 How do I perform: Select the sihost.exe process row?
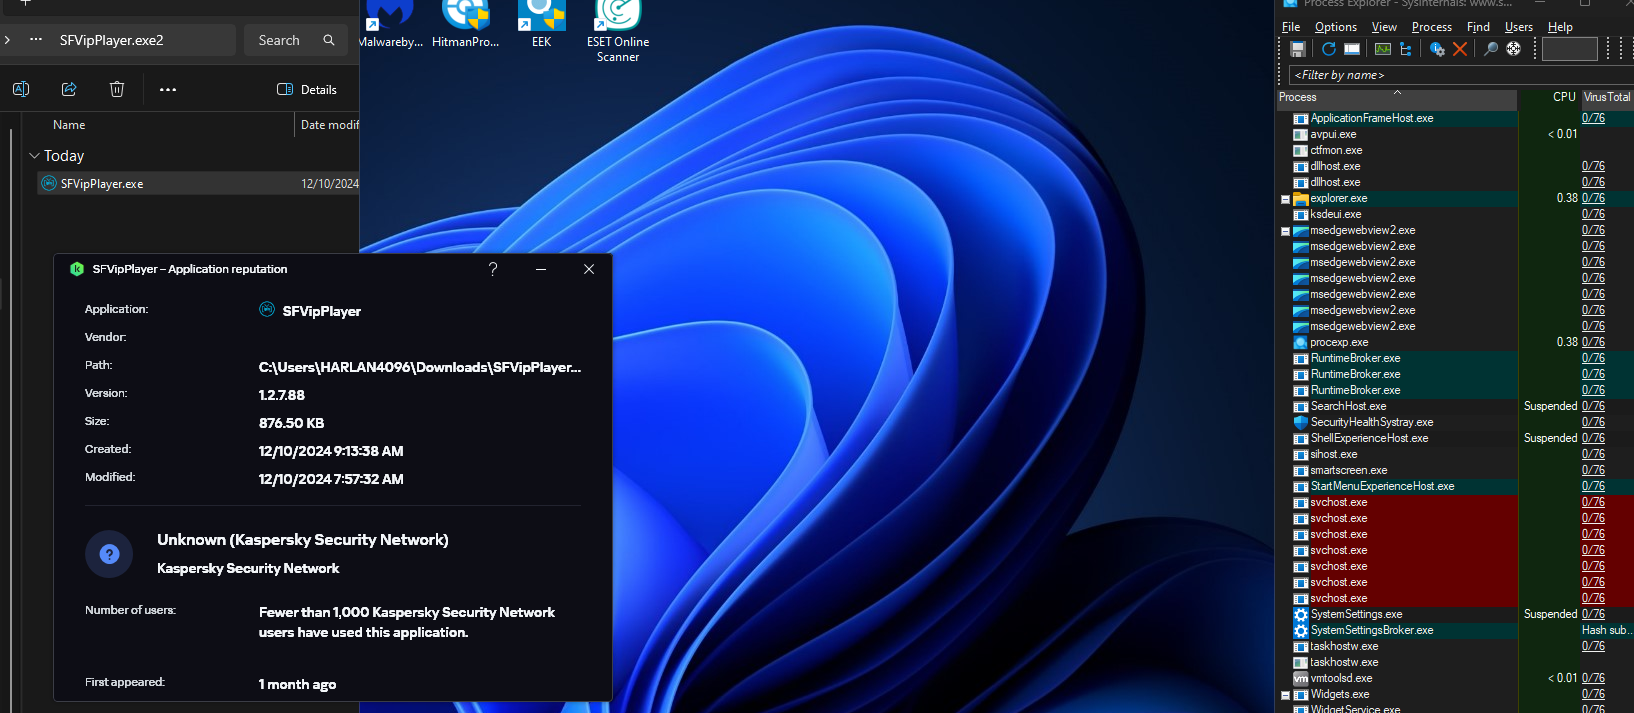click(x=1455, y=454)
